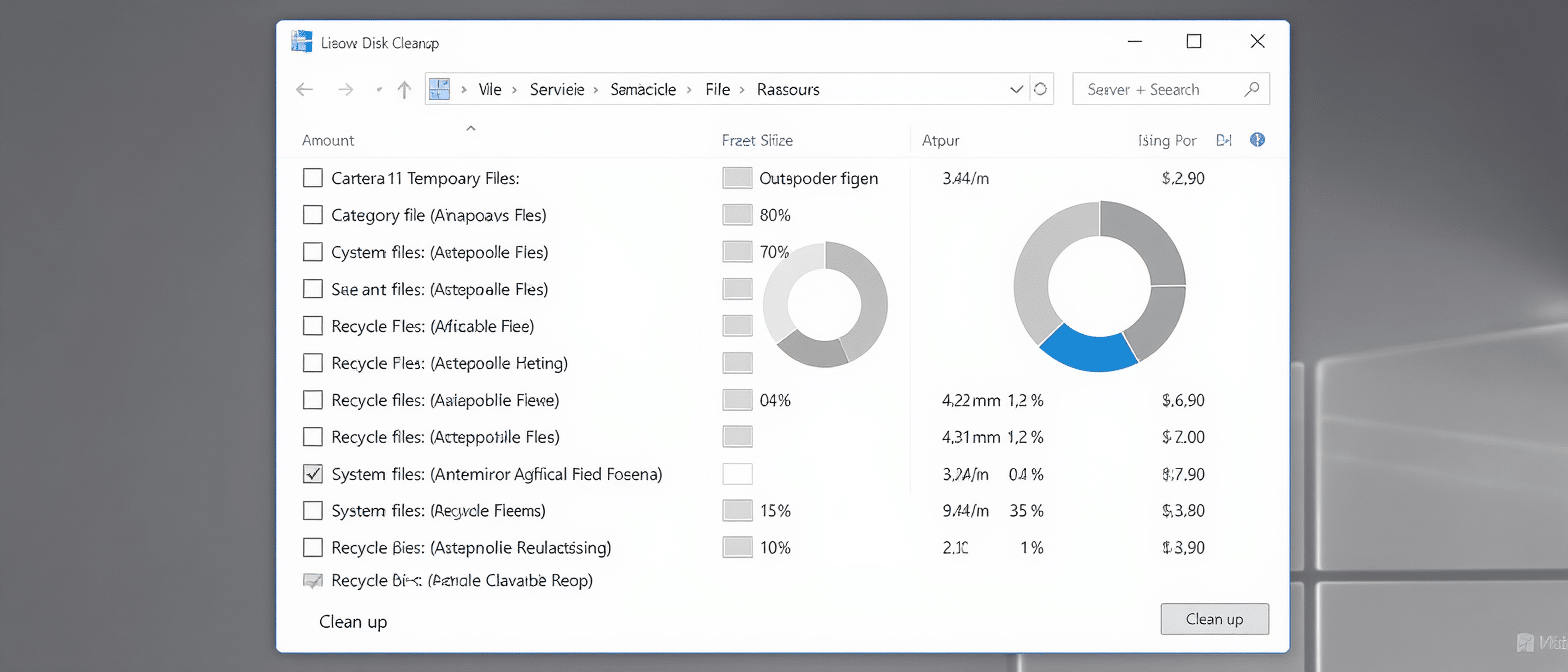Expand the recent locations dropdown arrow

point(378,90)
